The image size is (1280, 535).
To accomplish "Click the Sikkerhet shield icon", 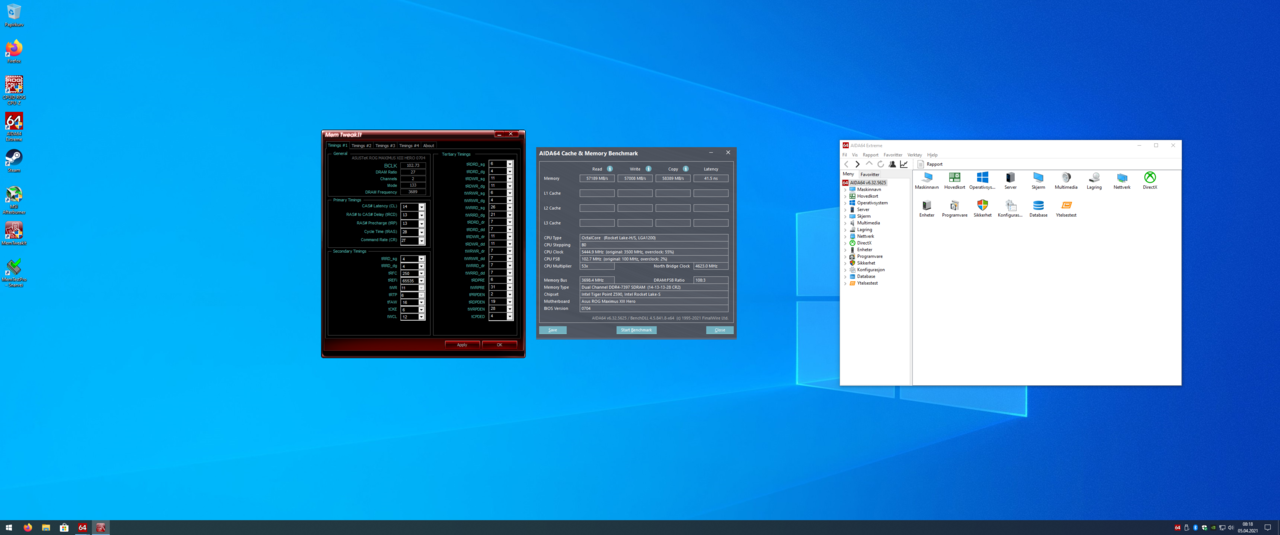I will [982, 206].
